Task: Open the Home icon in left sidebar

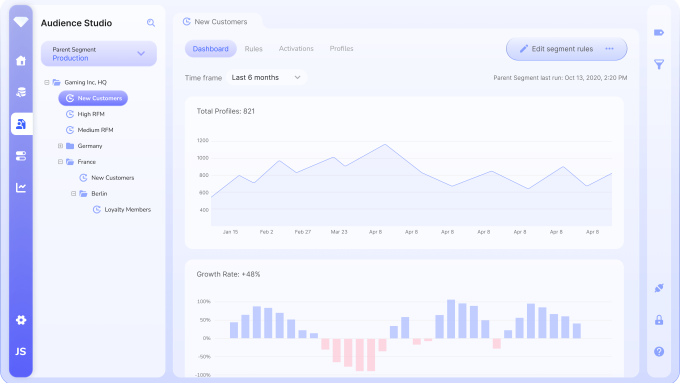Action: click(21, 61)
